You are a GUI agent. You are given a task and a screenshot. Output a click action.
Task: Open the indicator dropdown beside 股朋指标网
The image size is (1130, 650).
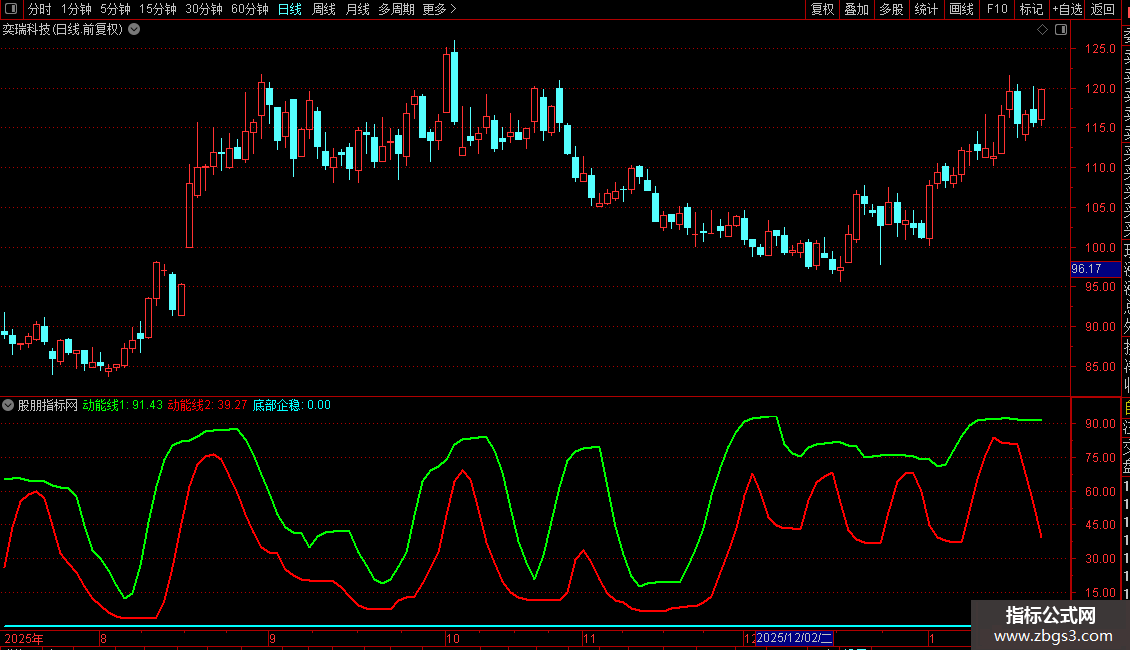[8, 405]
